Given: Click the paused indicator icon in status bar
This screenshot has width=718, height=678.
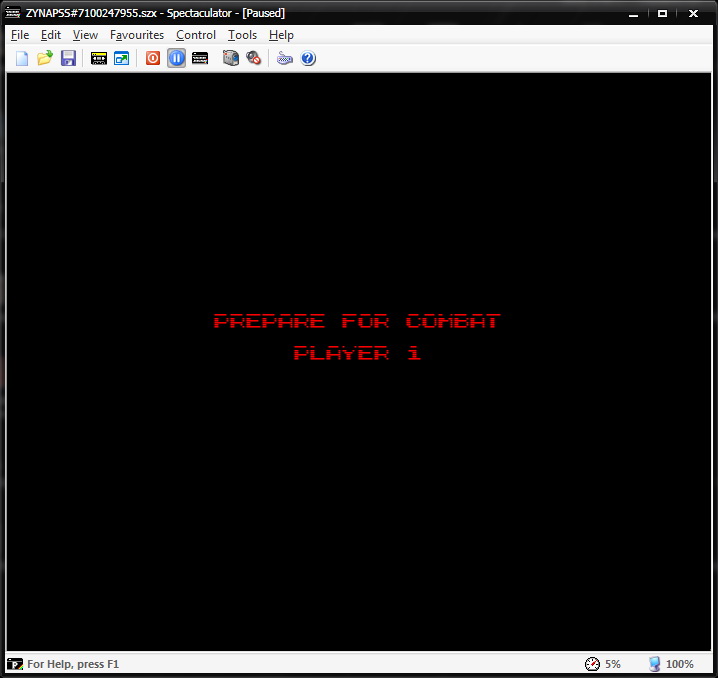Looking at the screenshot, I should pos(15,664).
